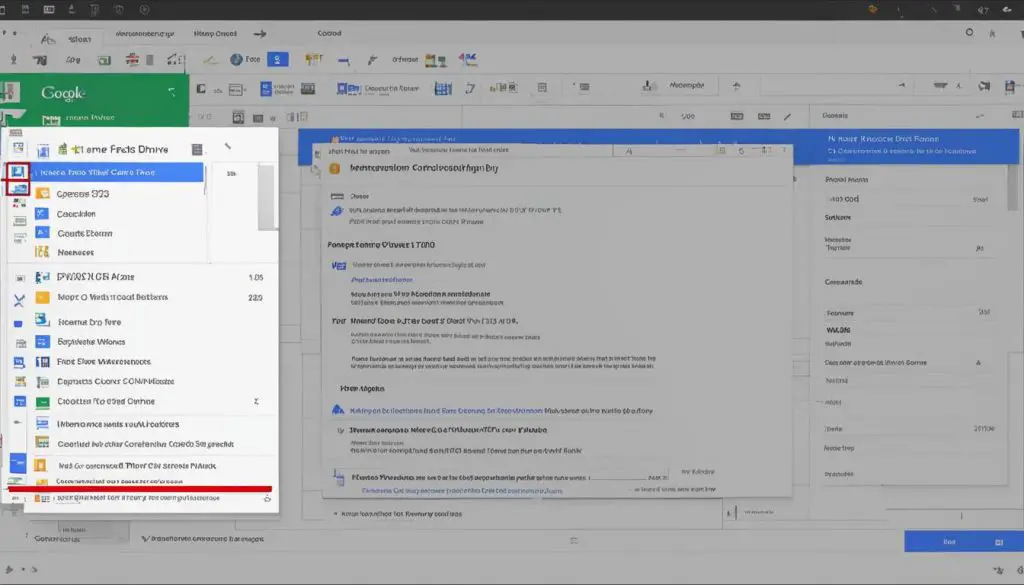Click the 'VEI' blue icon in dialog
The height and width of the screenshot is (585, 1024).
pos(339,266)
